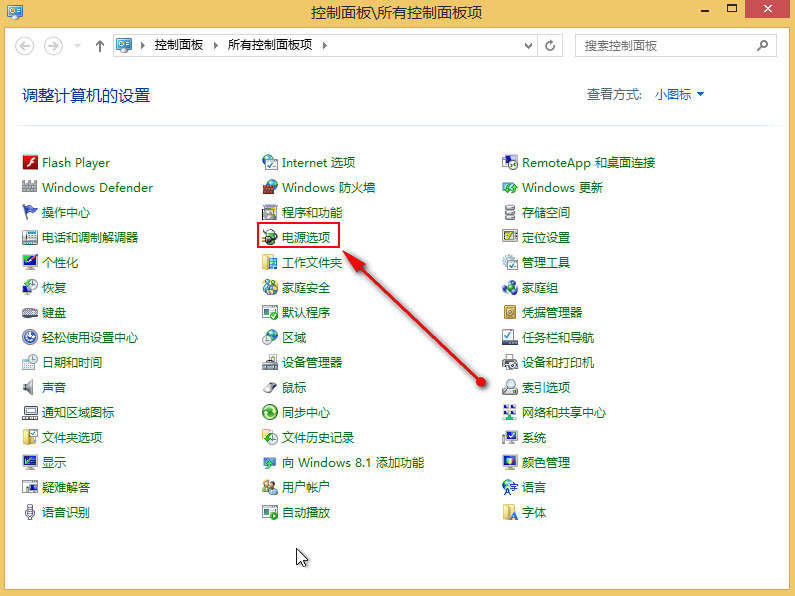
Task: Open the 任务栏和导航 link
Action: [x=558, y=338]
